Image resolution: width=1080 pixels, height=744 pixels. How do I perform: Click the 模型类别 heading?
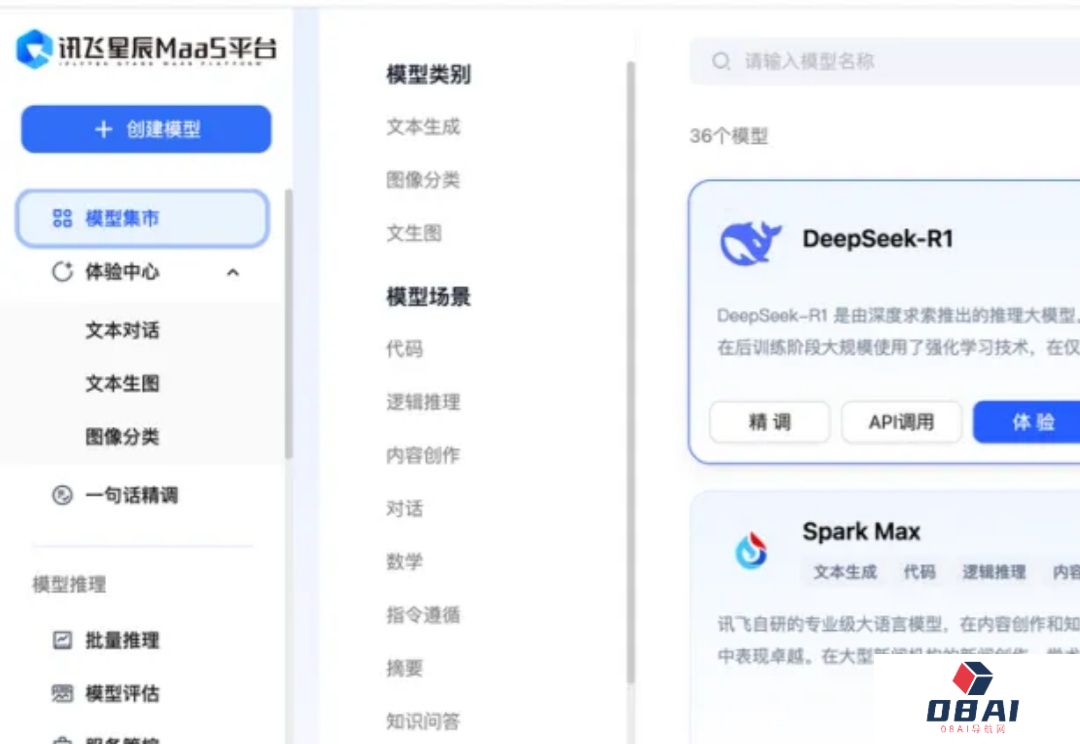click(x=428, y=74)
